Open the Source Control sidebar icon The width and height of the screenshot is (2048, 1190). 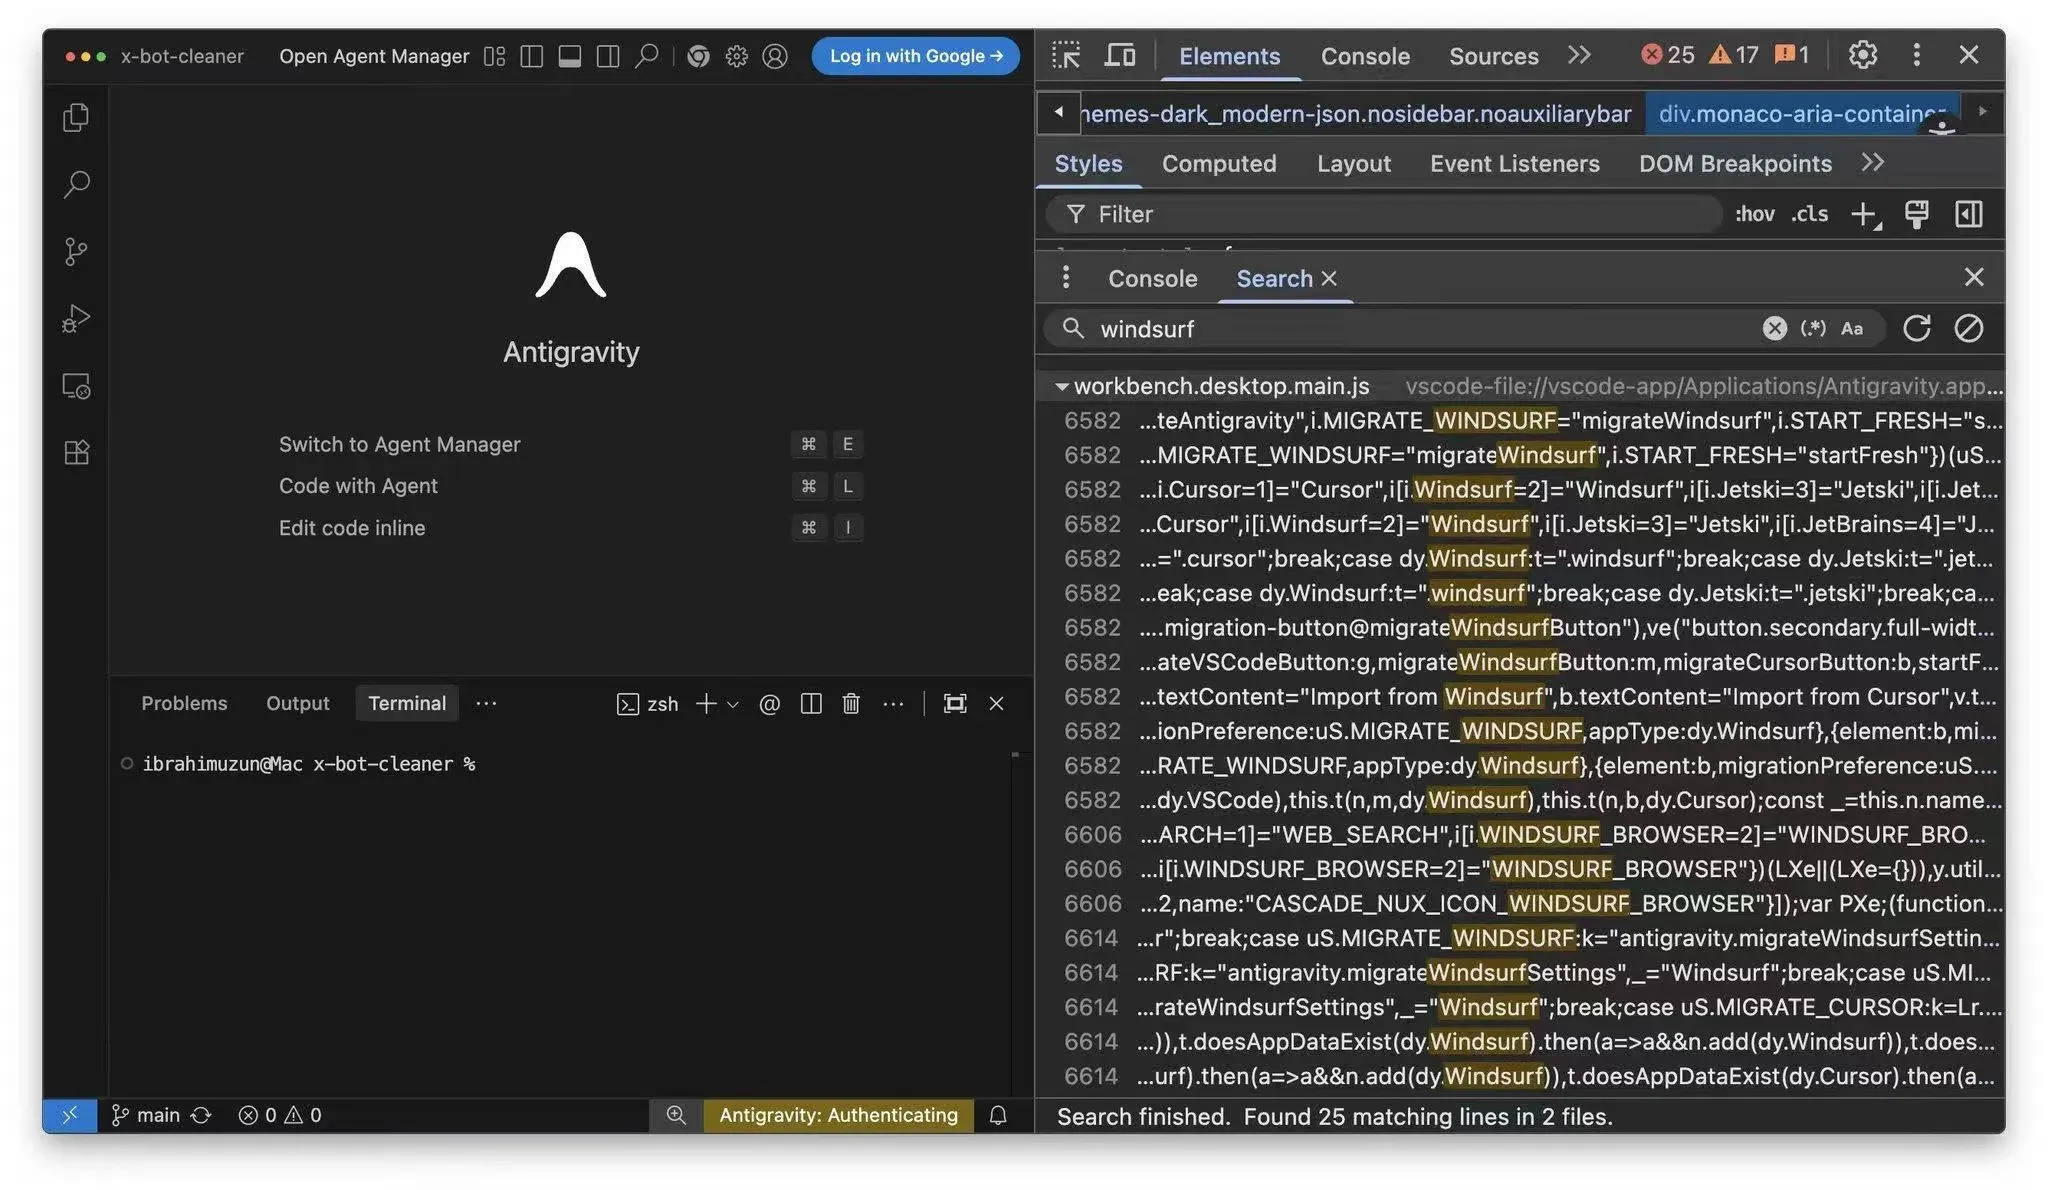(x=76, y=251)
